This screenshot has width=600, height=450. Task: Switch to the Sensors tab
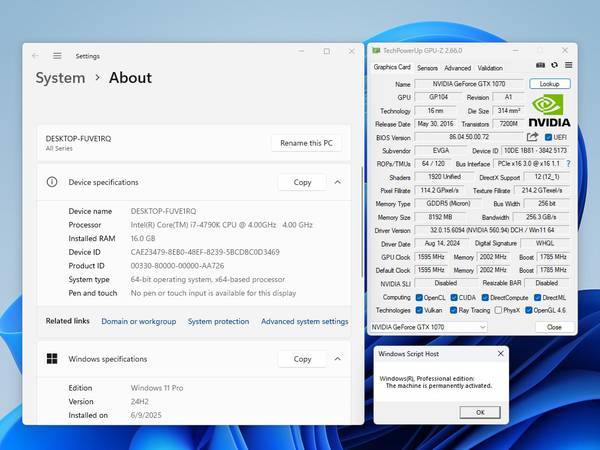pyautogui.click(x=427, y=68)
